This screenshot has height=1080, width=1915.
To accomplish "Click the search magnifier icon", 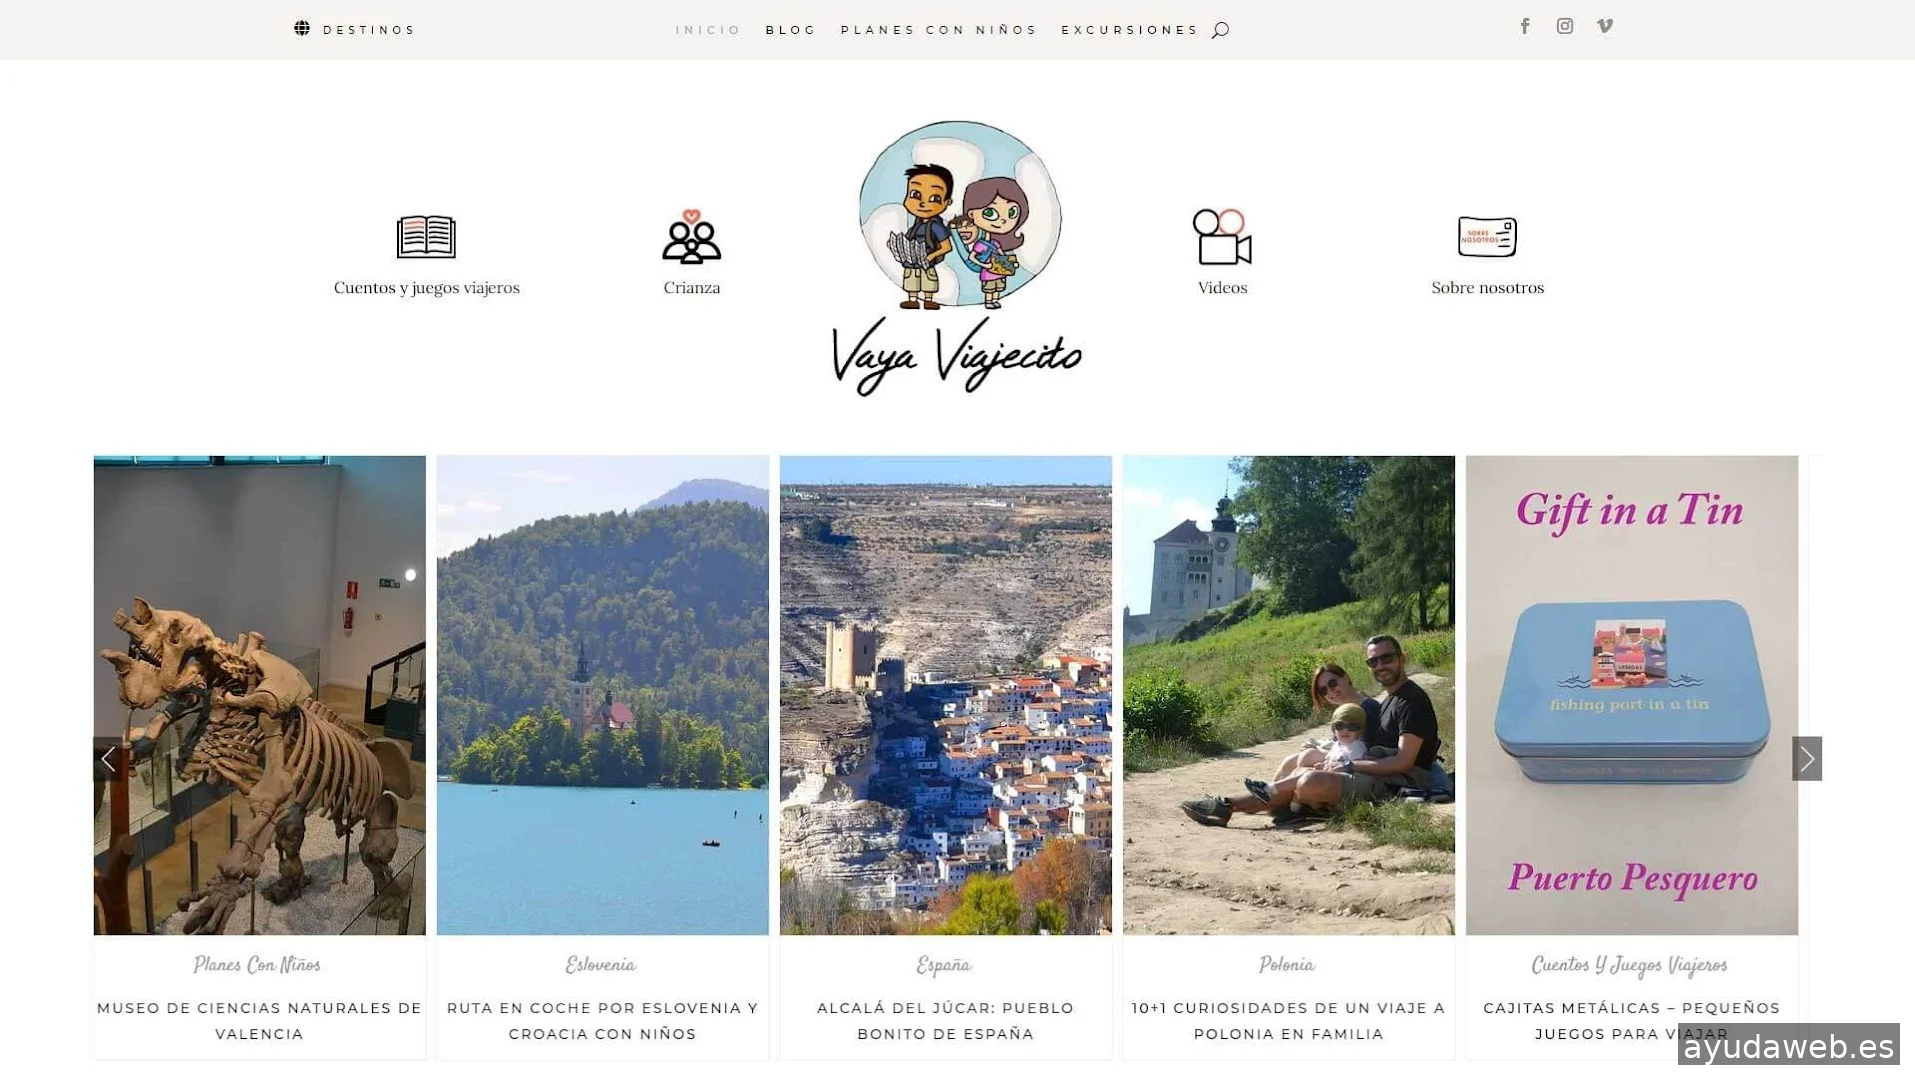I will [1220, 30].
